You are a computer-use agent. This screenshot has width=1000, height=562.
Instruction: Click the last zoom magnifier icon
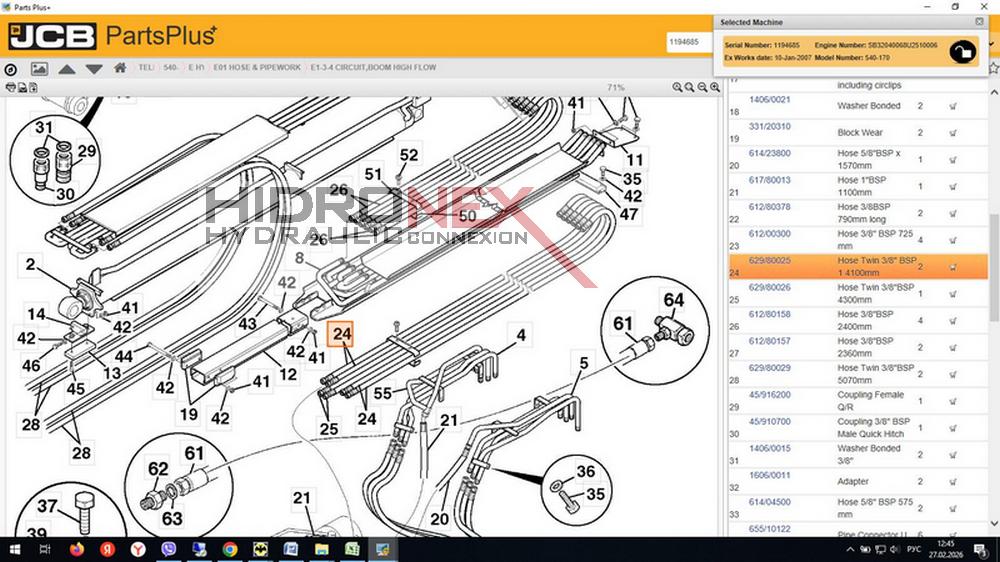tap(716, 88)
